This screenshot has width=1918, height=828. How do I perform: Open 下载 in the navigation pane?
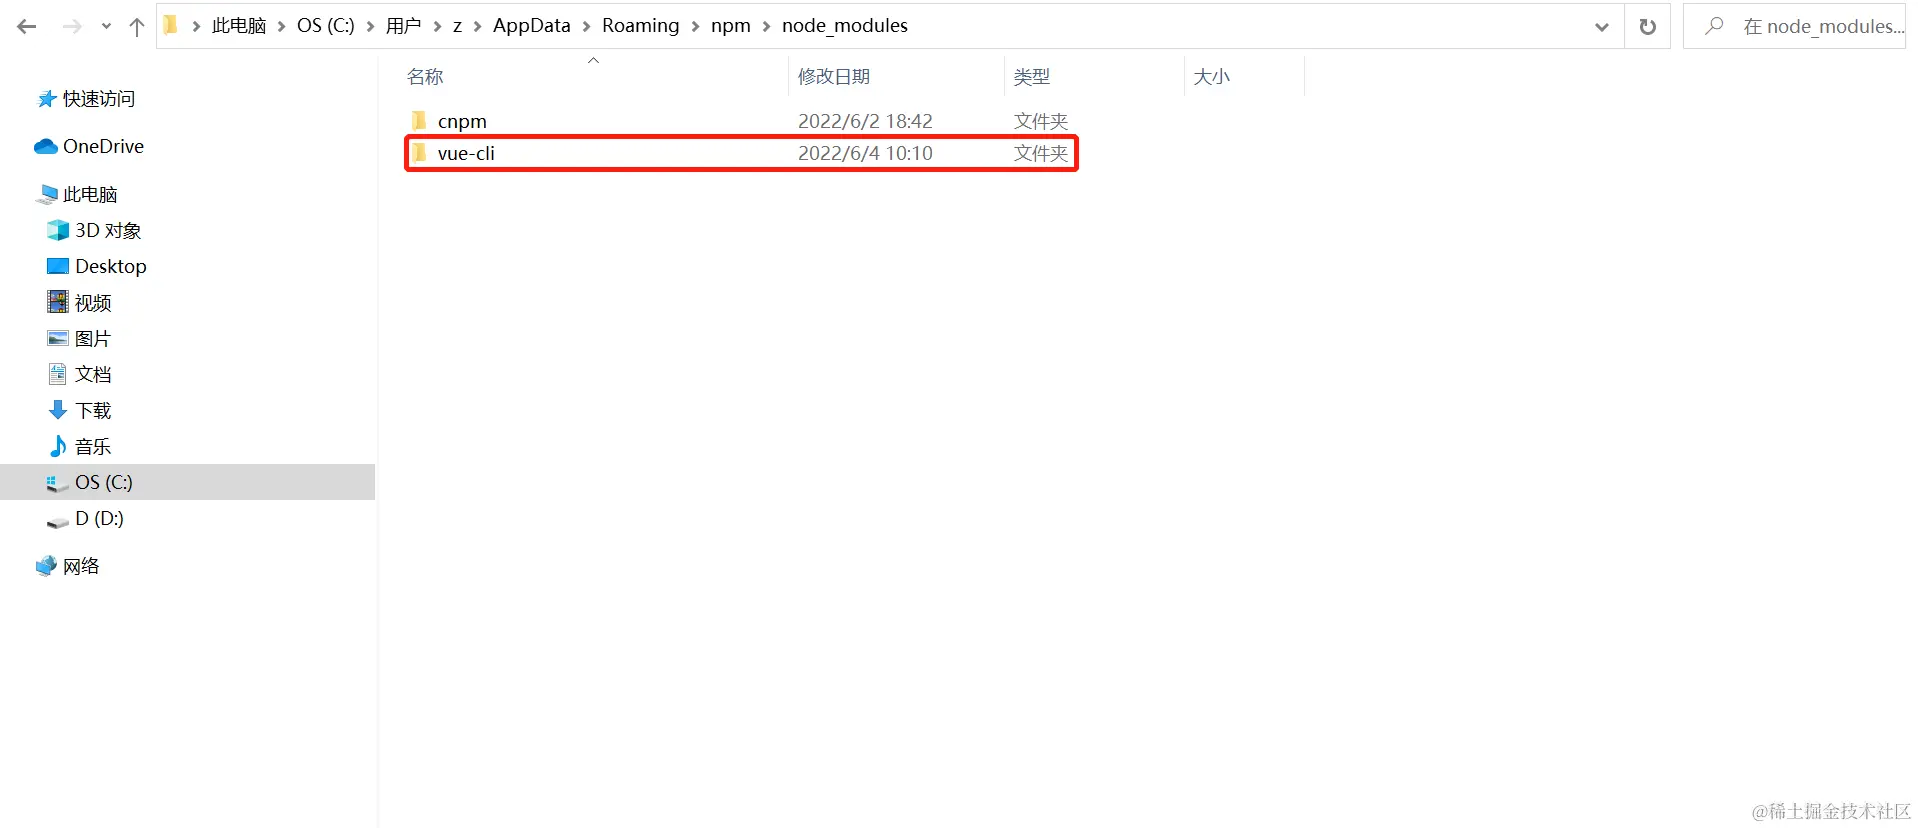click(93, 410)
